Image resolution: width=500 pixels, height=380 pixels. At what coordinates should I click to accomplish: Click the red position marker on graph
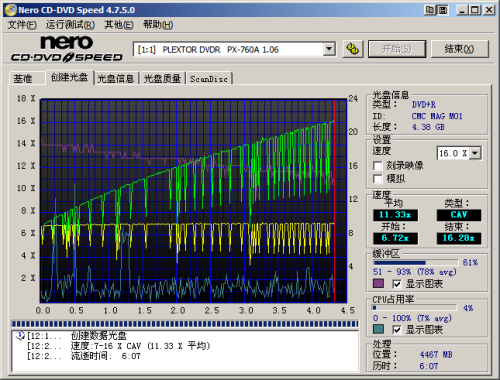tap(334, 200)
